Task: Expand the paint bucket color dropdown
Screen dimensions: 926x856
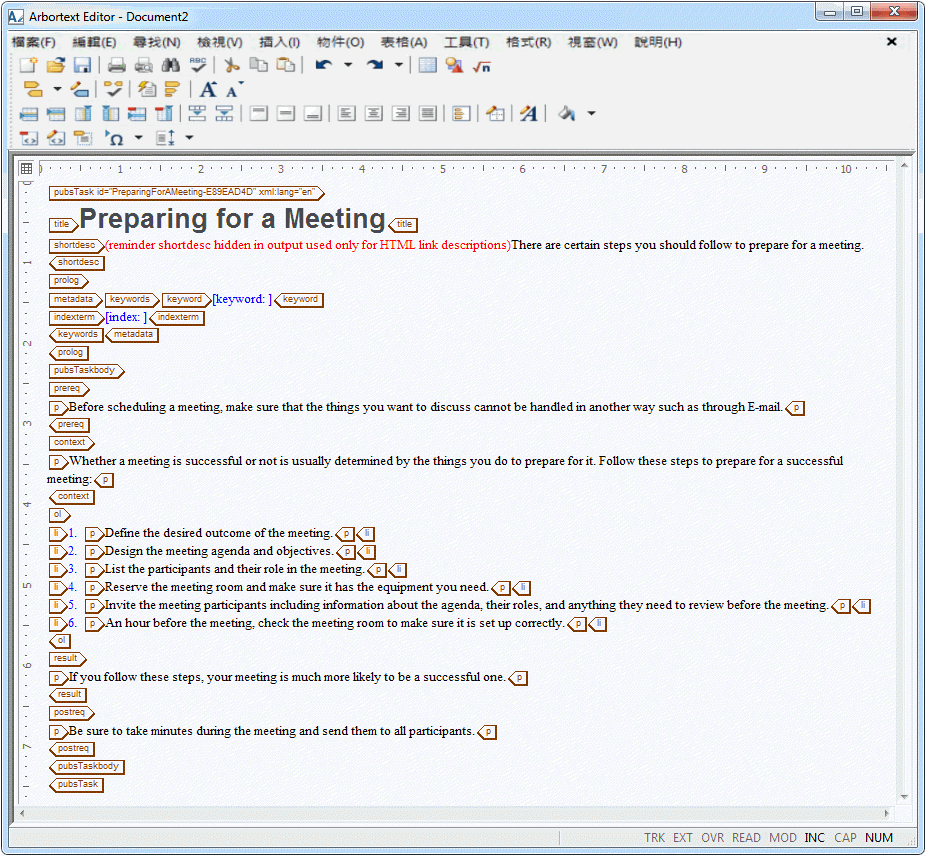Action: [x=591, y=113]
